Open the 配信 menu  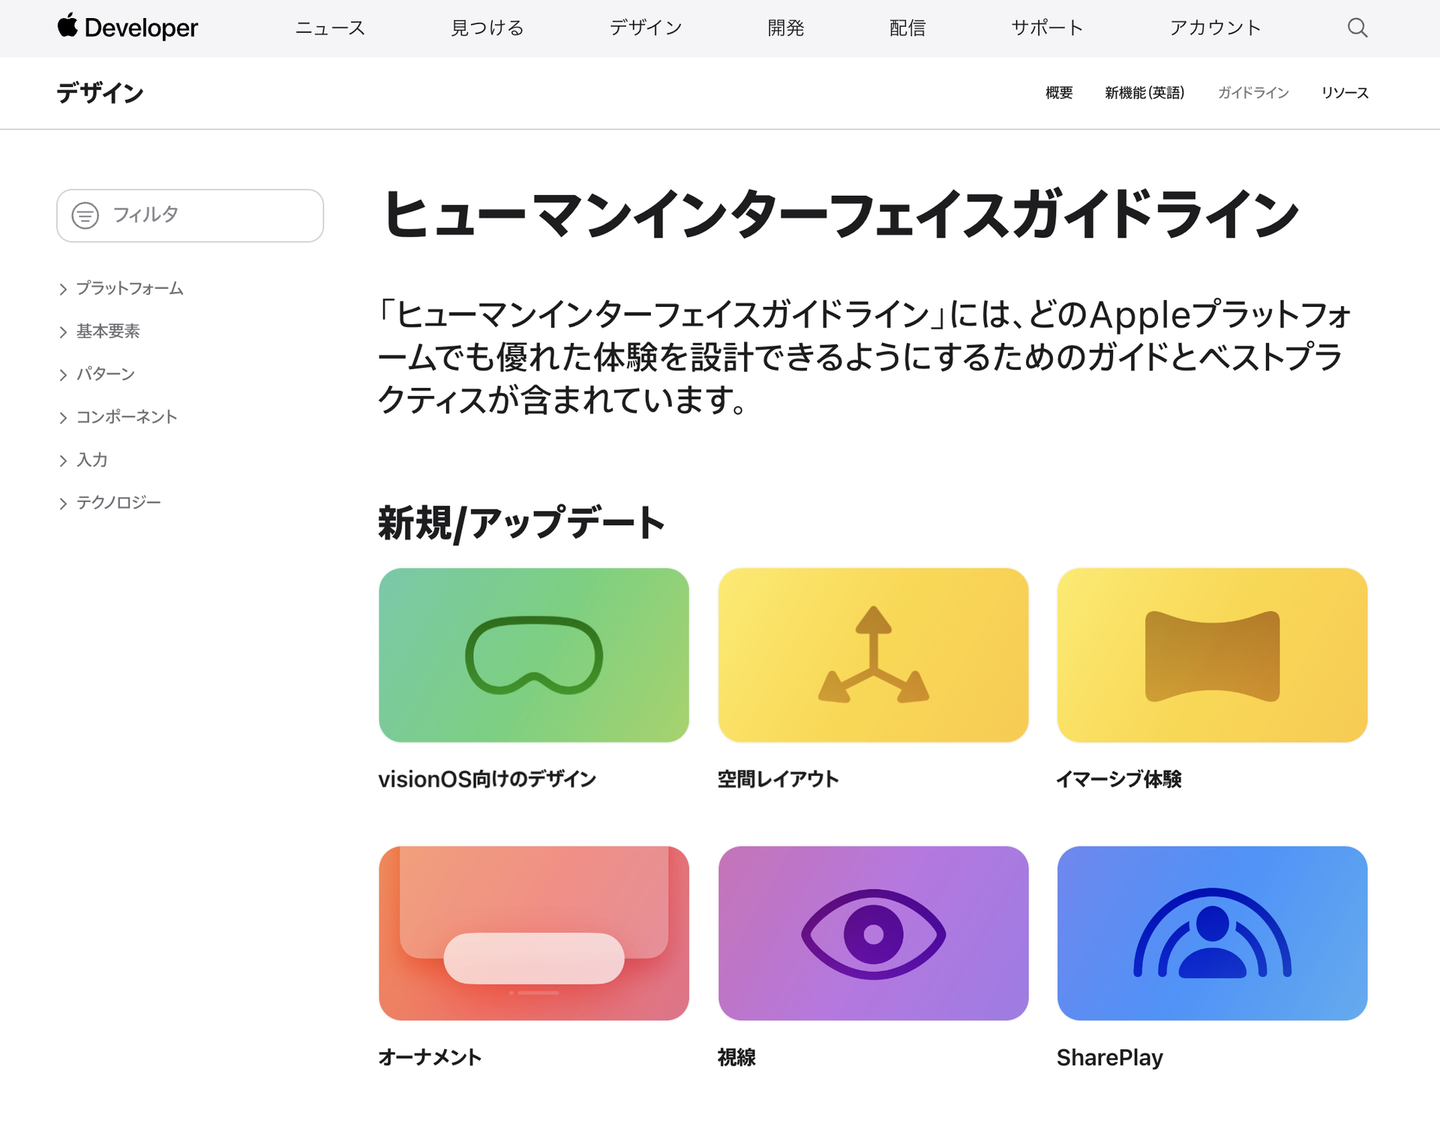click(908, 28)
